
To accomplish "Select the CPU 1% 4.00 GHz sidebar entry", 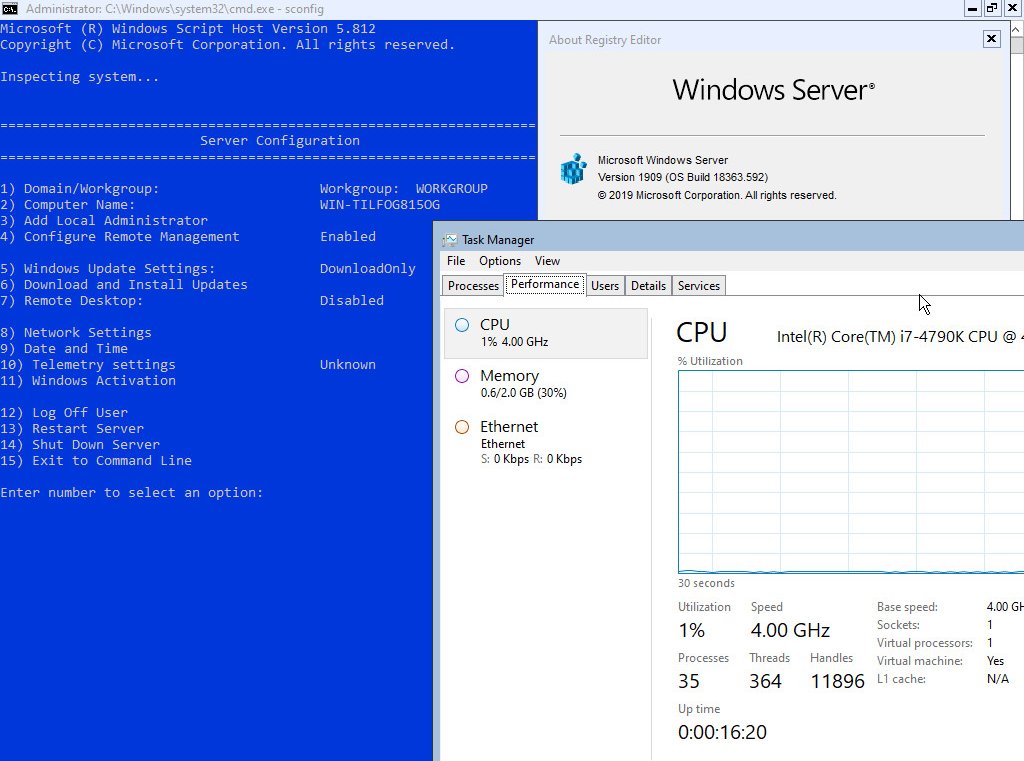I will [546, 332].
